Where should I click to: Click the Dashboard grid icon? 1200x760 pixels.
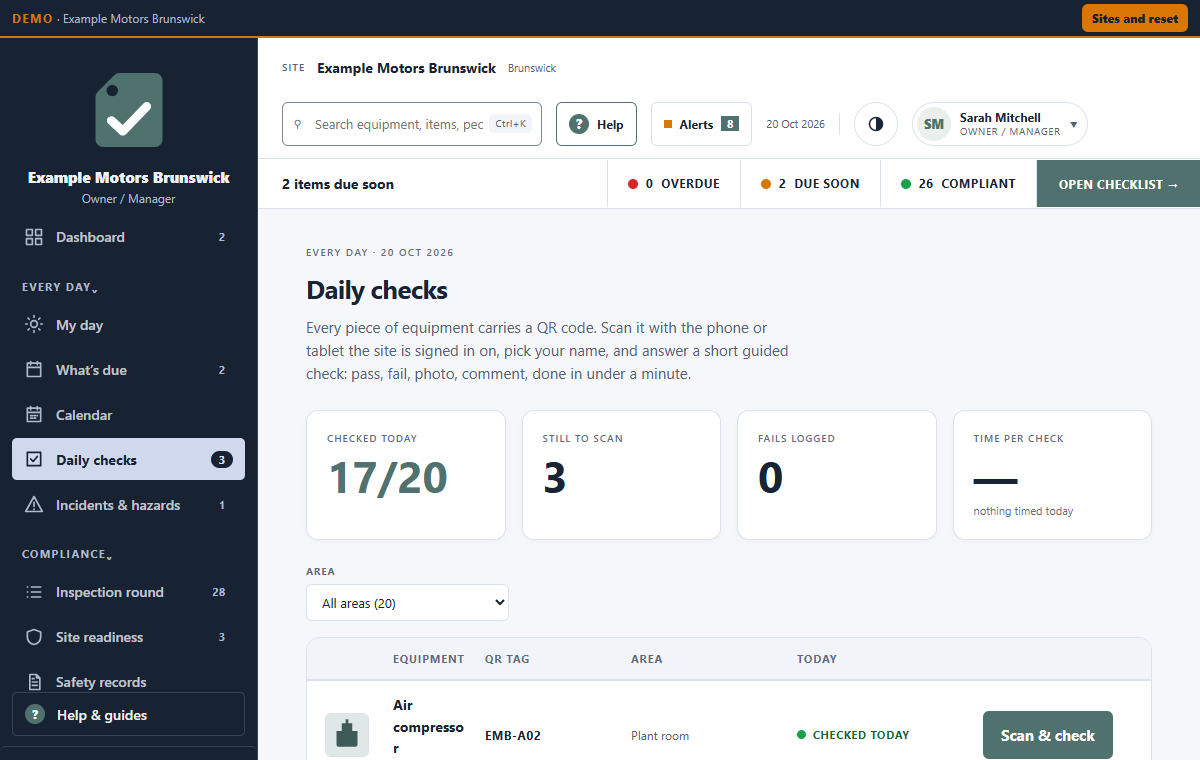point(34,237)
